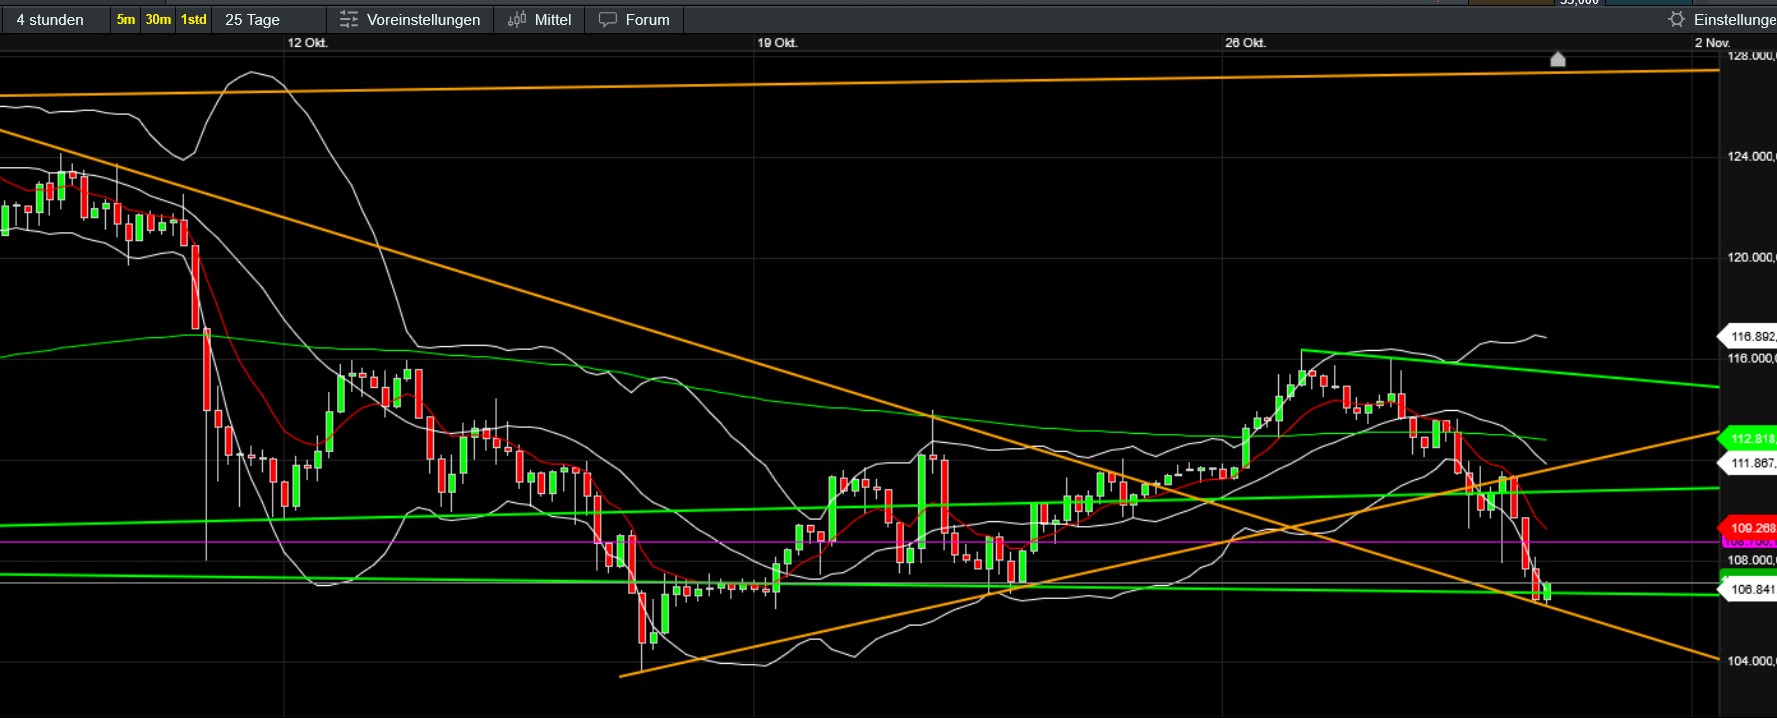Click the white 116.892 price label
The height and width of the screenshot is (718, 1777).
[1750, 337]
